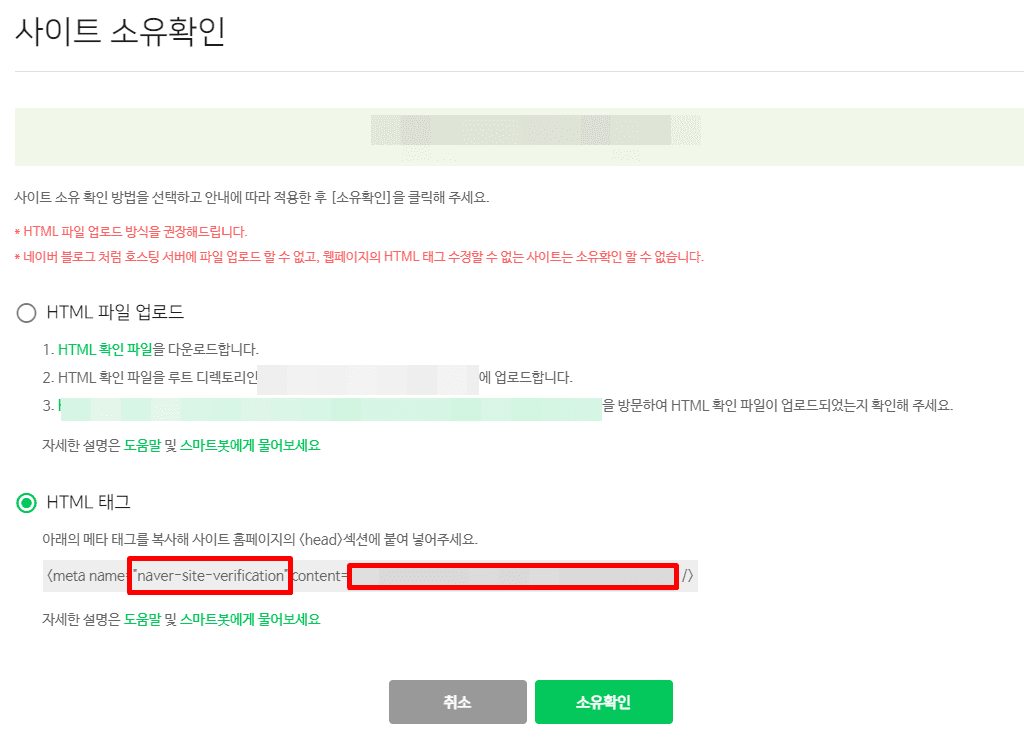Click the gray 취소 button
This screenshot has width=1024, height=749.
coord(457,702)
